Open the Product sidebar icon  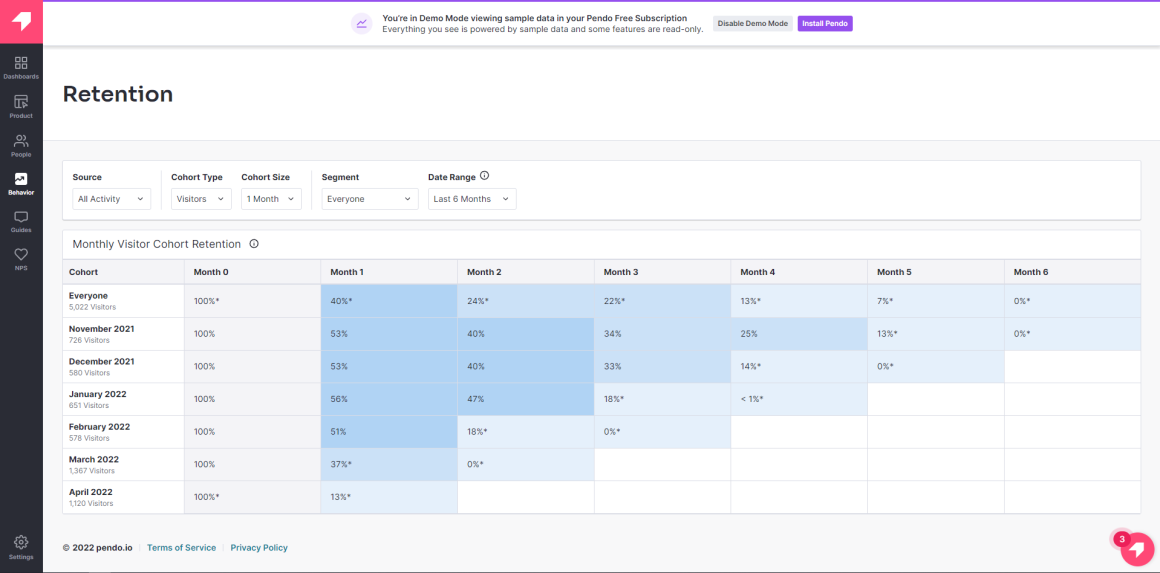21,106
